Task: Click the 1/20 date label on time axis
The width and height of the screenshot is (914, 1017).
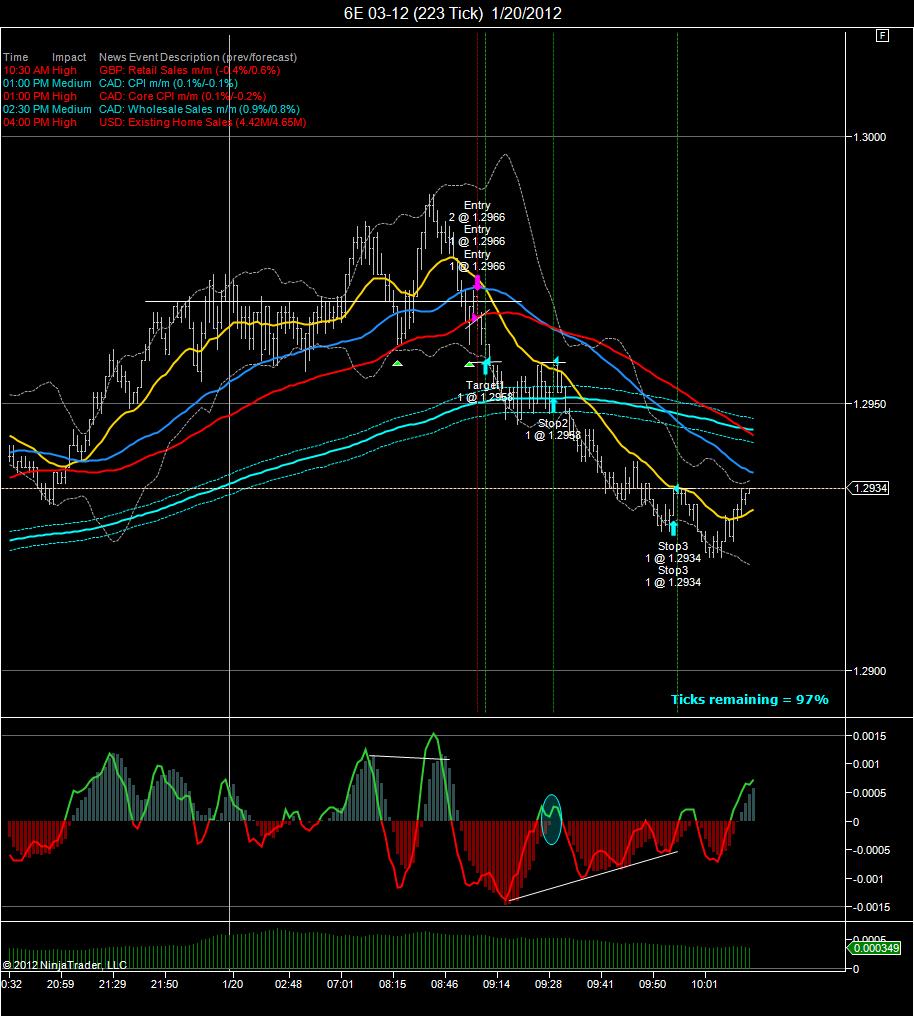Action: (x=232, y=984)
